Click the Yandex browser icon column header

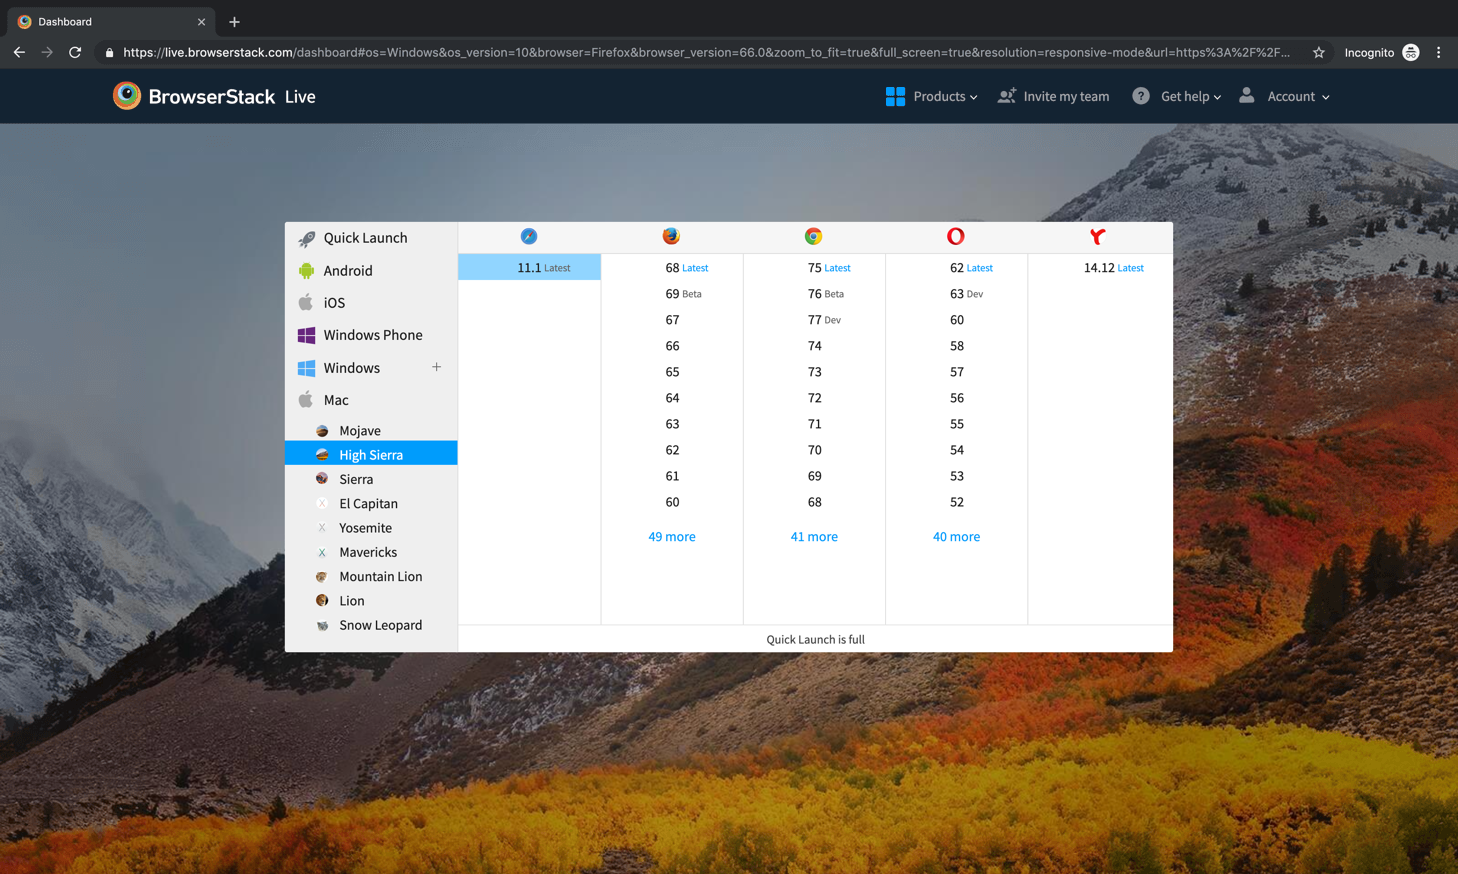(1098, 236)
